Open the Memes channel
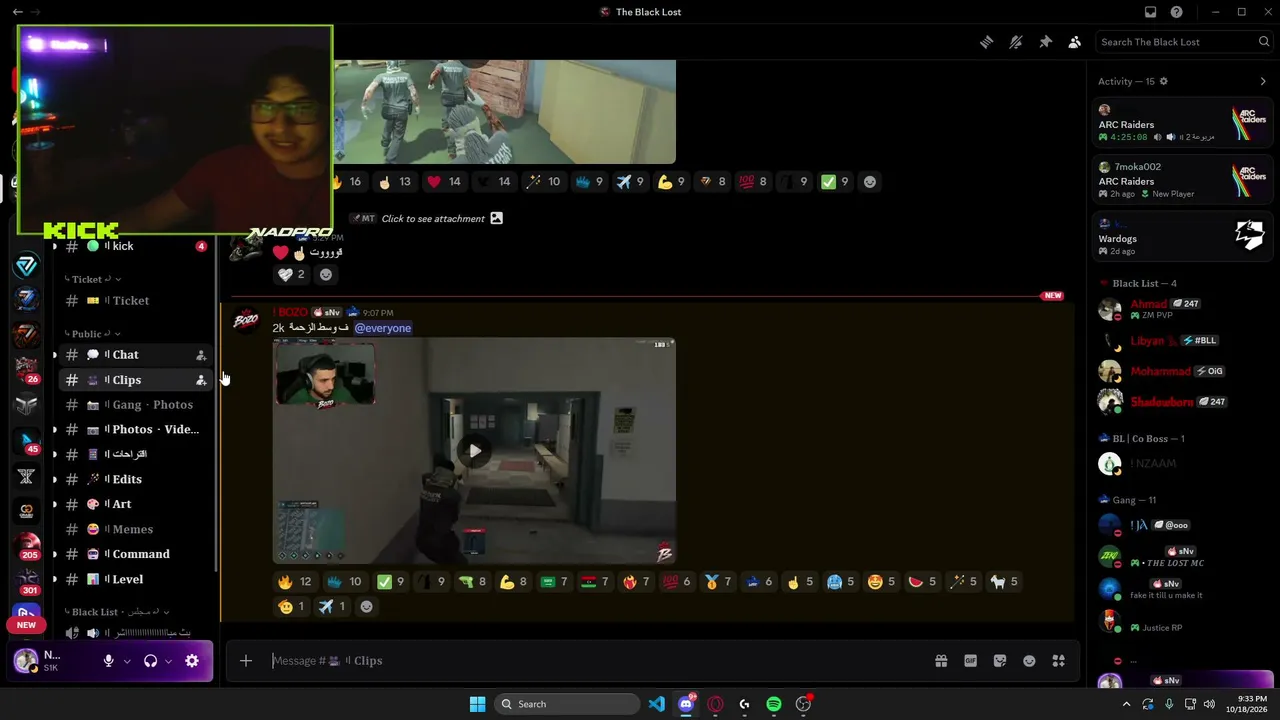 coord(132,529)
